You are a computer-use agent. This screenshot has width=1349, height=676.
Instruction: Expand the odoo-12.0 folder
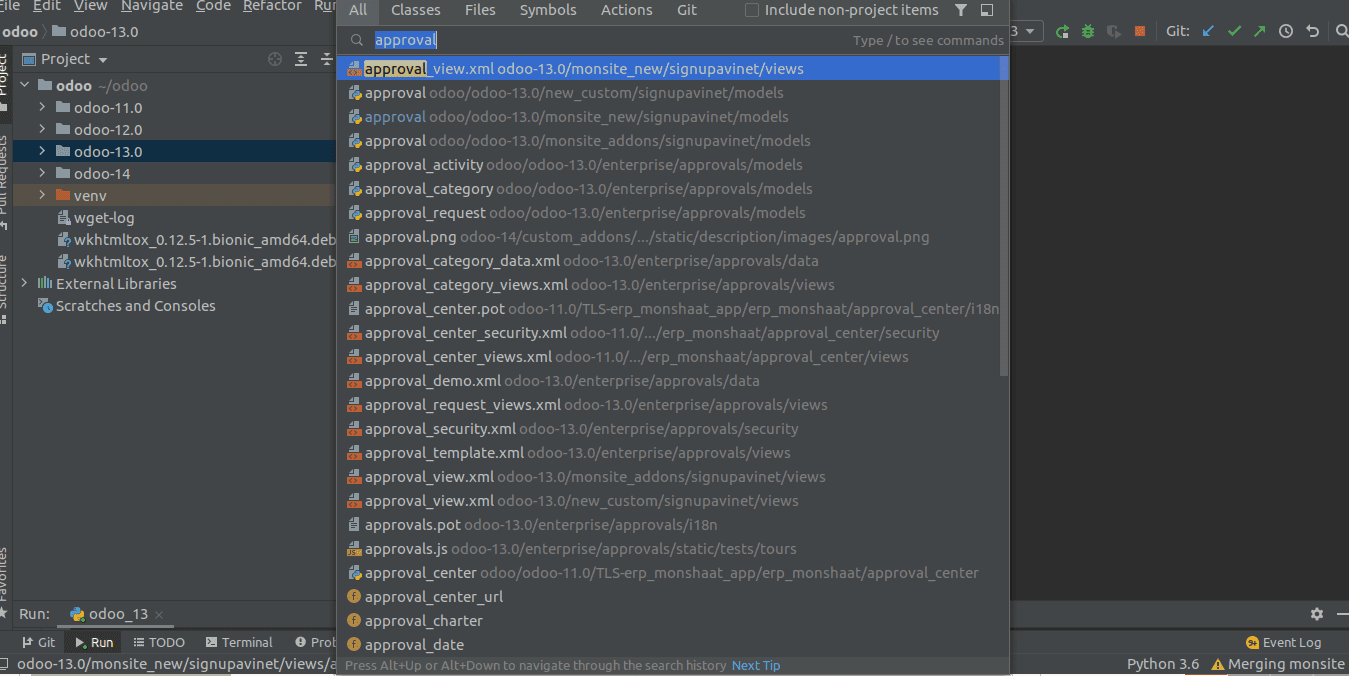pos(43,130)
